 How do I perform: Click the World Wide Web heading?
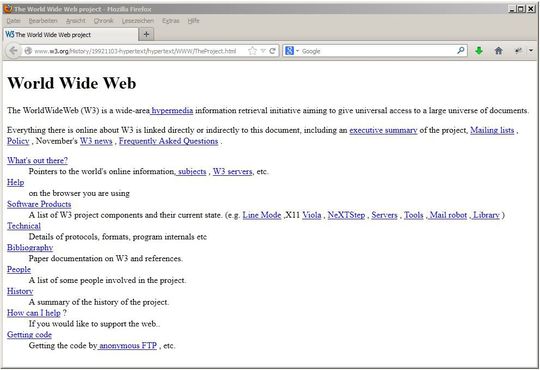[x=72, y=83]
